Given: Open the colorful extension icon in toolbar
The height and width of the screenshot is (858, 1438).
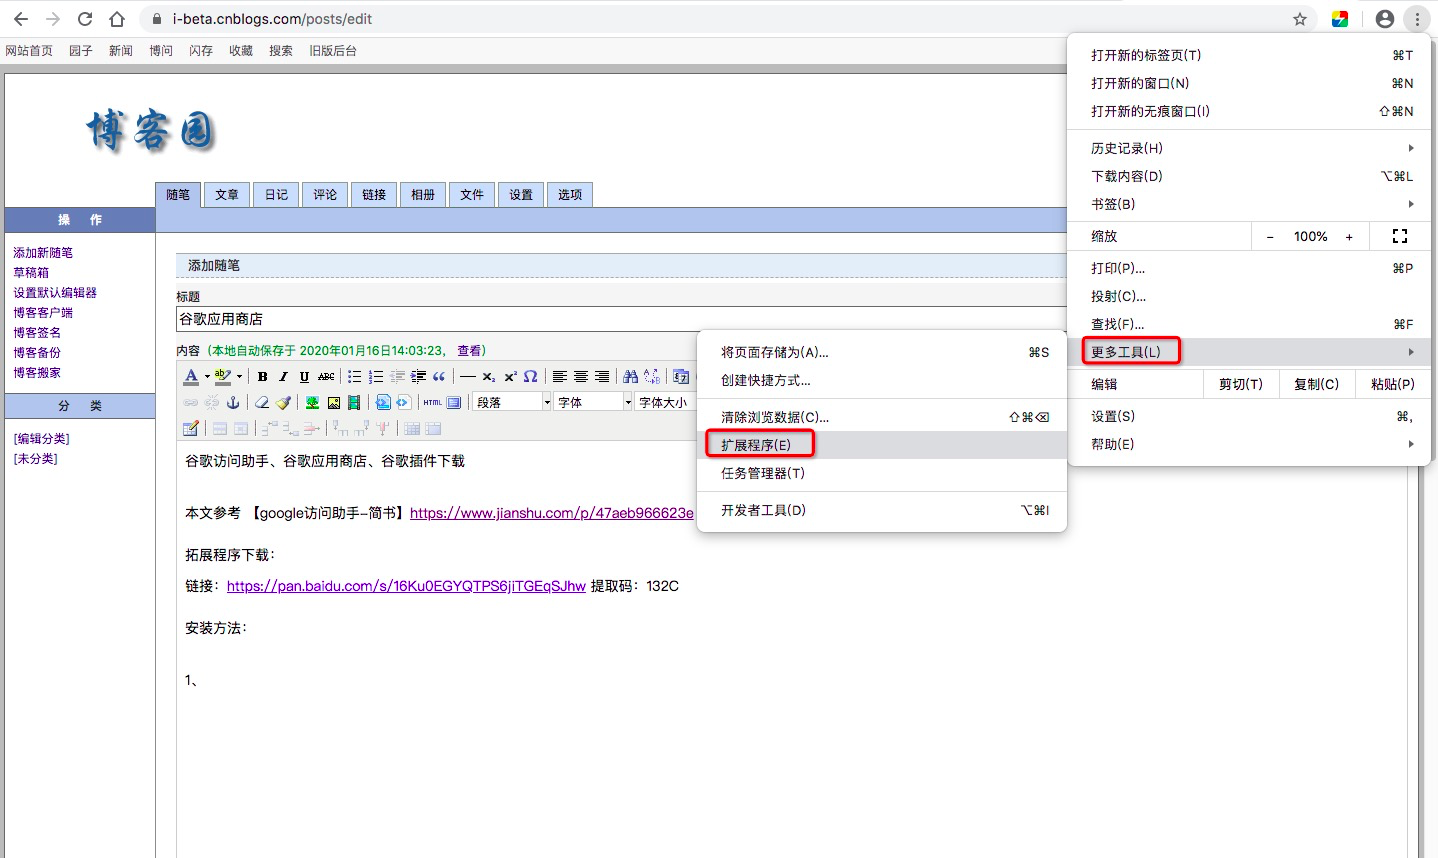Looking at the screenshot, I should [x=1340, y=19].
